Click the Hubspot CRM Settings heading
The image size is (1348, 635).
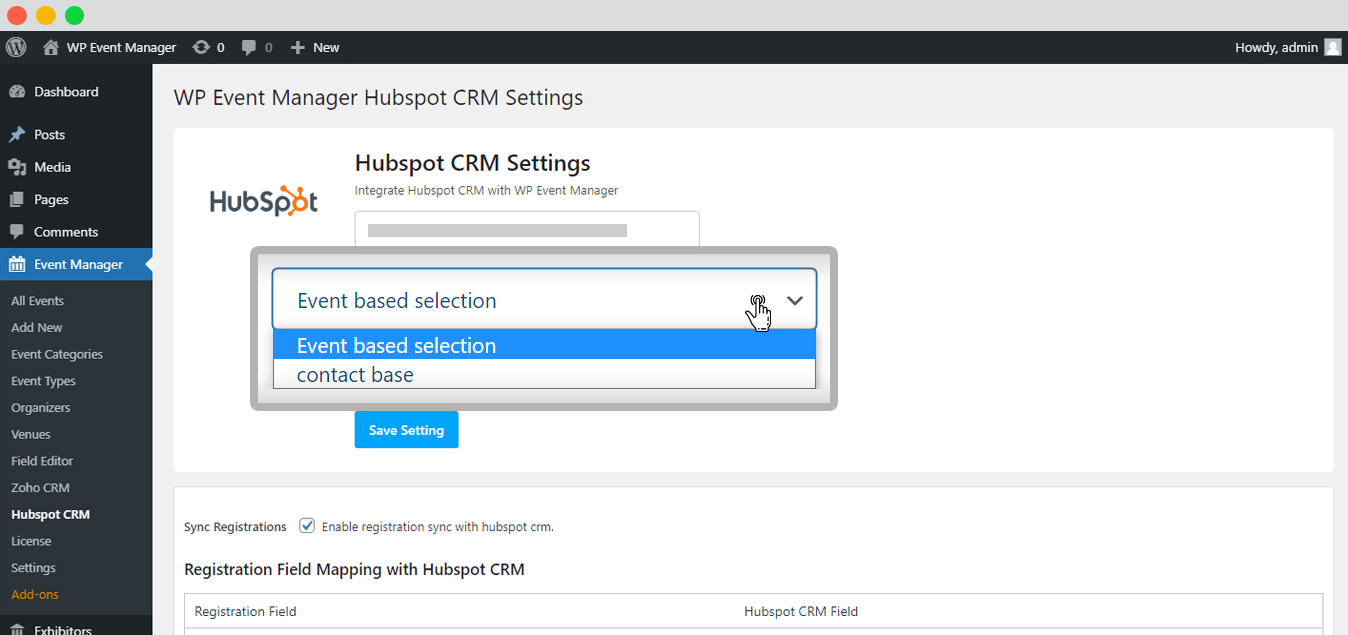point(473,163)
